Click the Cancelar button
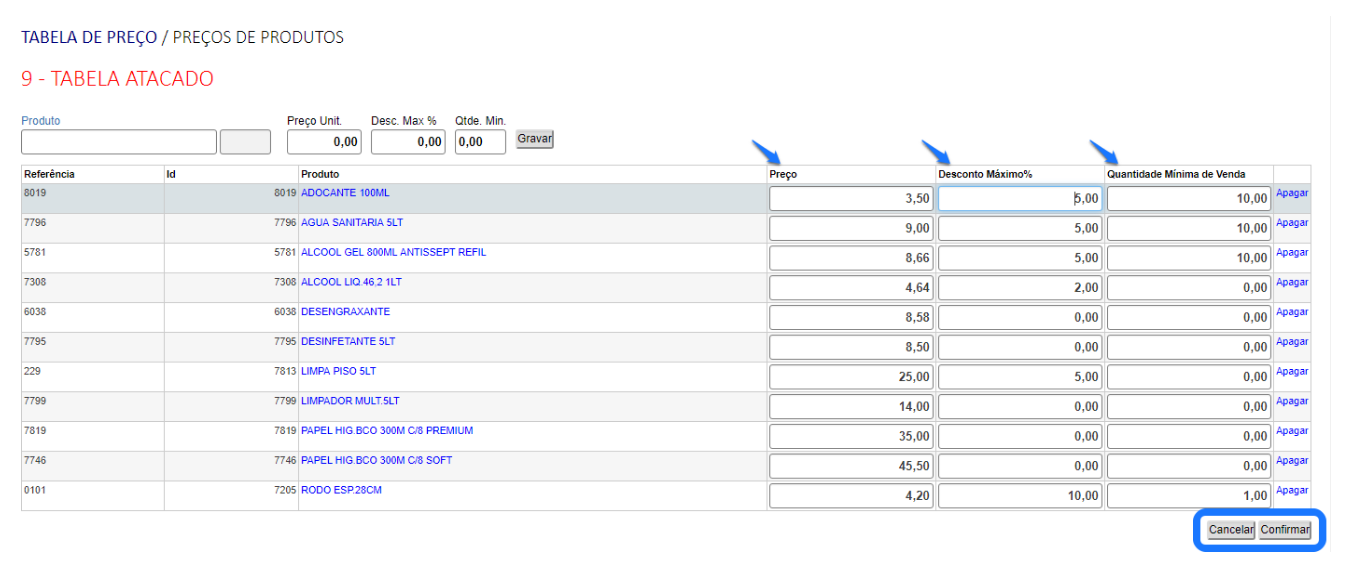Image resolution: width=1346 pixels, height=575 pixels. pos(1230,530)
